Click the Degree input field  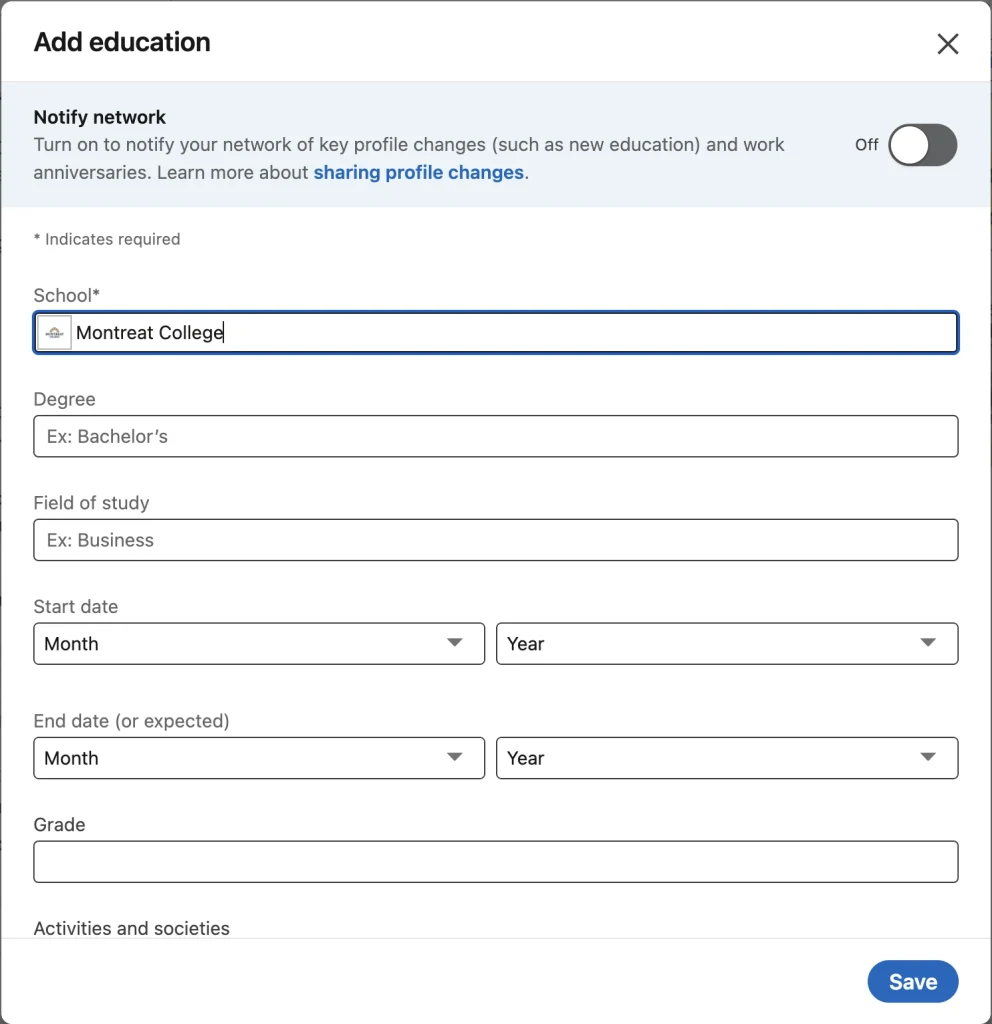[x=496, y=436]
